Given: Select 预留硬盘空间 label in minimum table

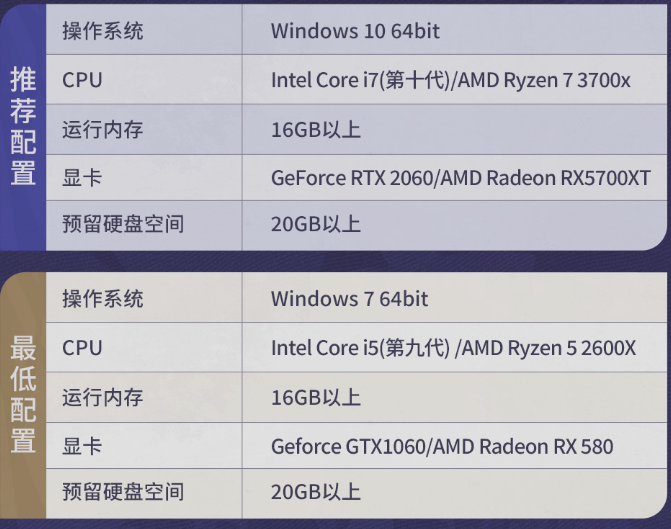Looking at the screenshot, I should pyautogui.click(x=123, y=492).
